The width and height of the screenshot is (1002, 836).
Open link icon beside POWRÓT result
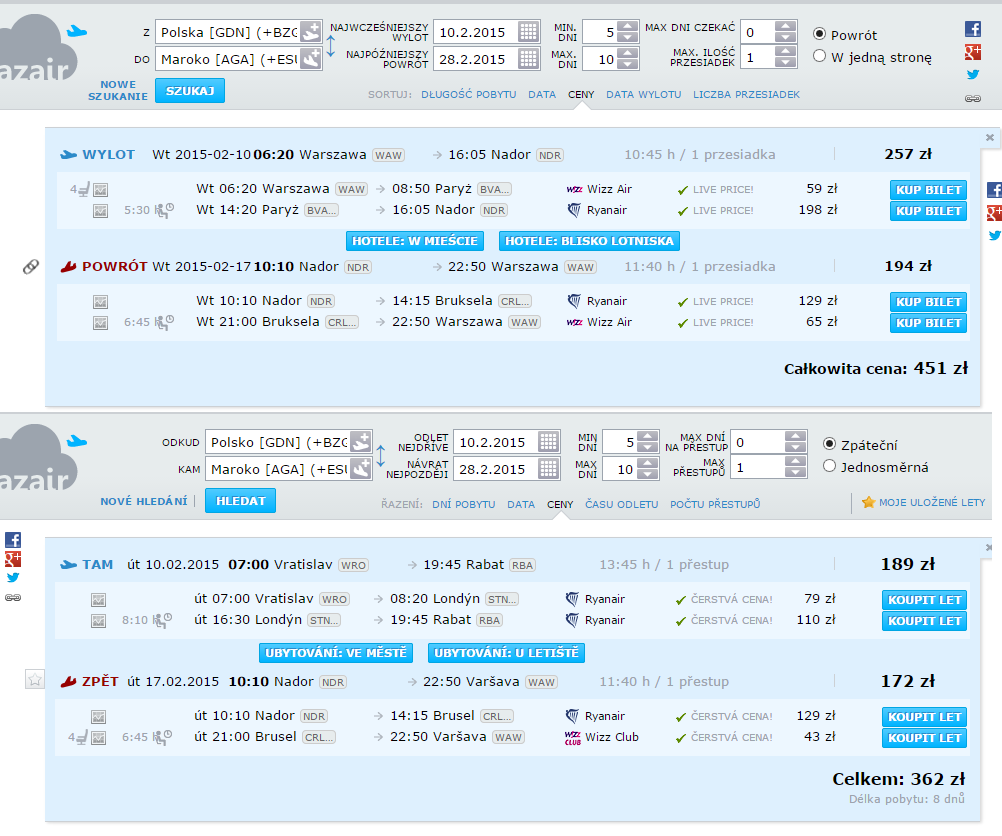31,267
